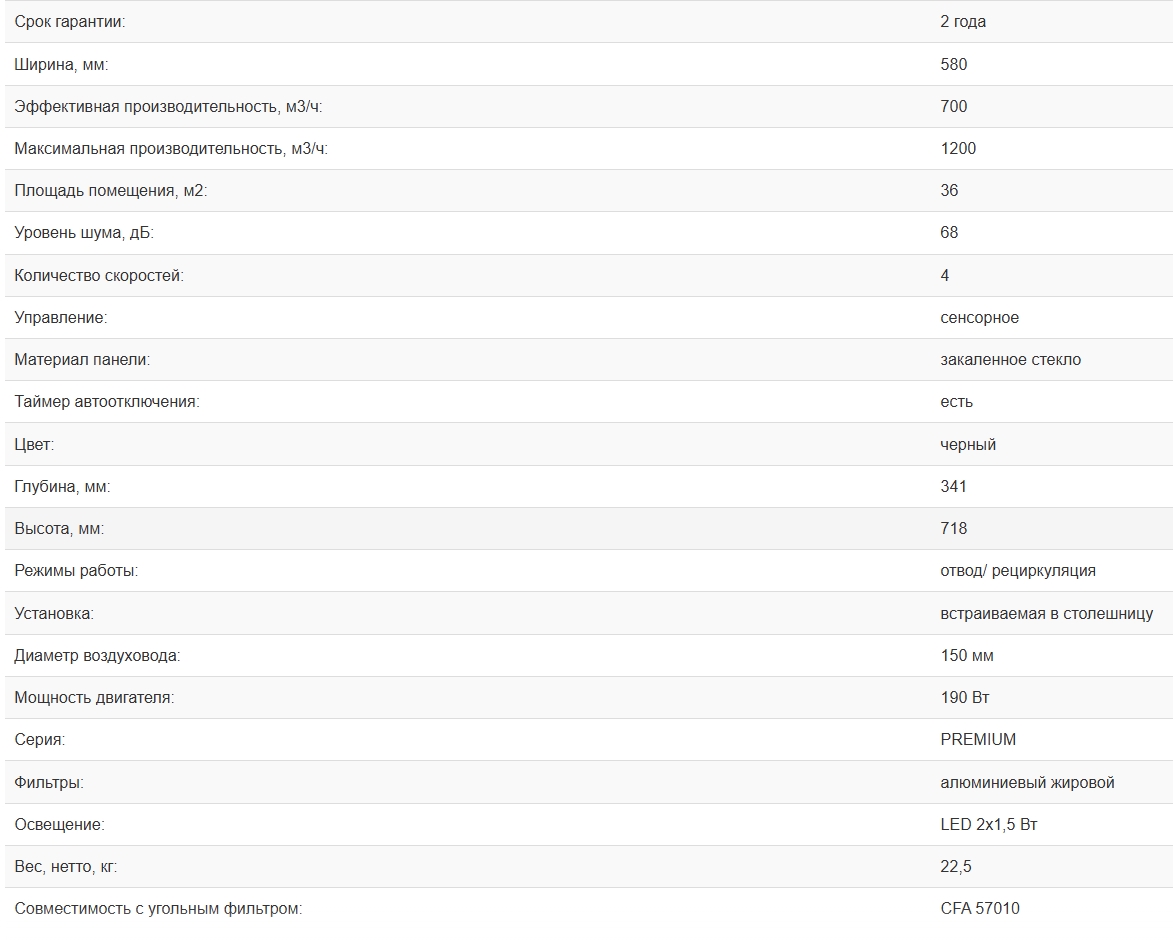The image size is (1173, 940).
Task: Click the "сенсорное" control value
Action: coord(979,317)
